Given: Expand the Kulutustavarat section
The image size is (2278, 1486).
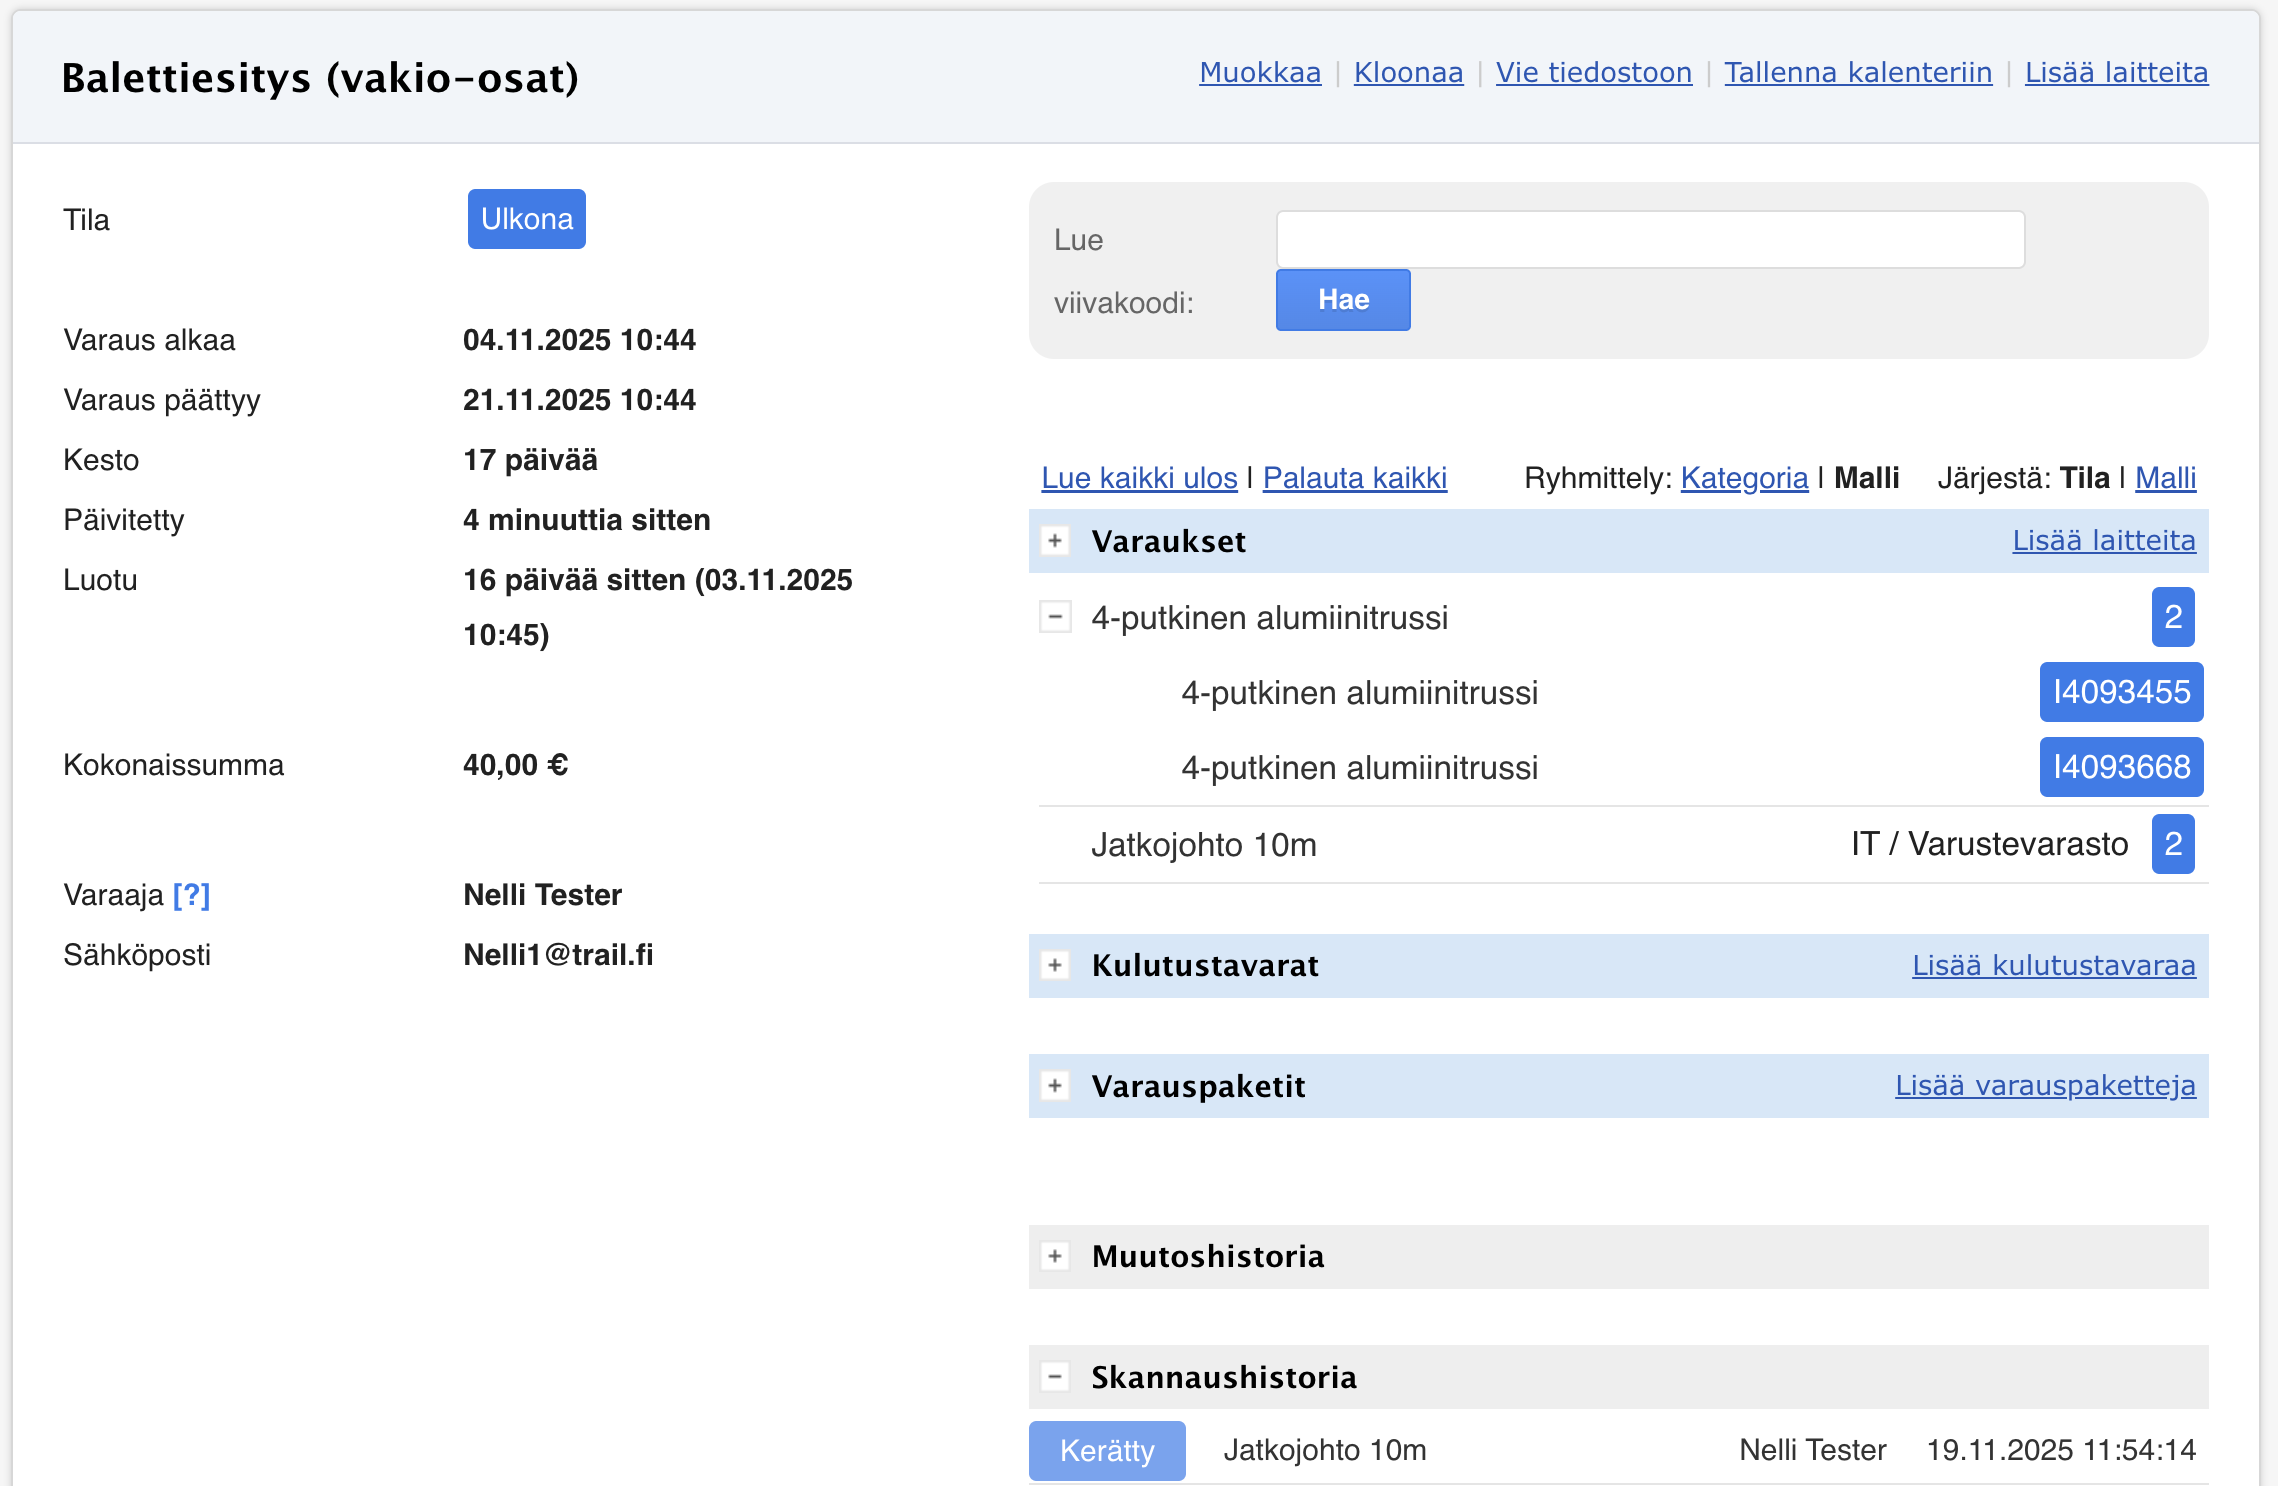Looking at the screenshot, I should coord(1055,965).
